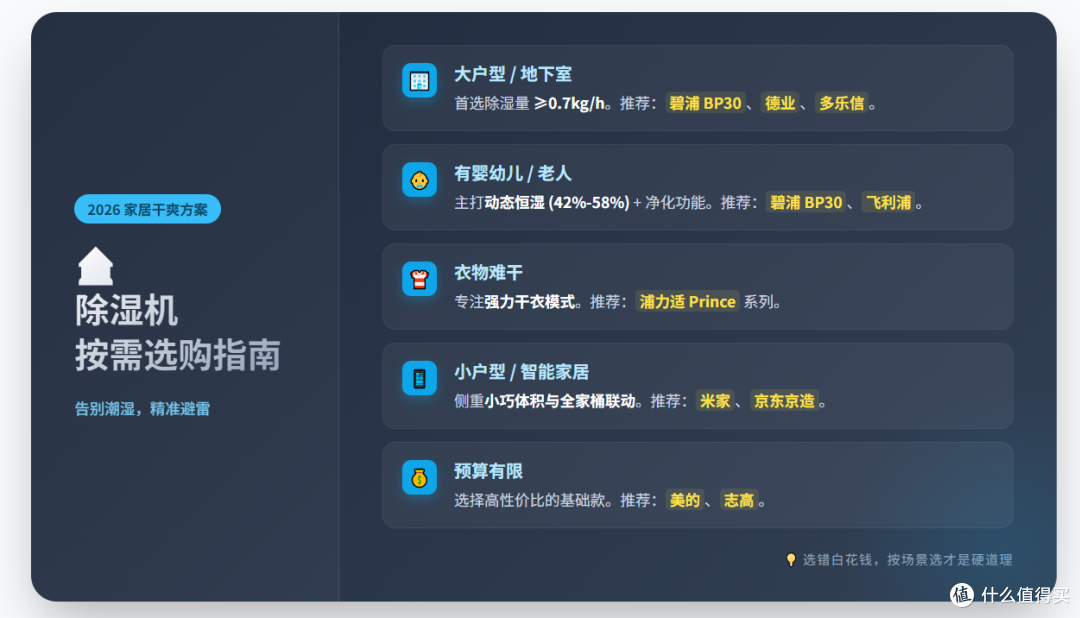Screen dimensions: 1080x618
Task: Click the text 选择高性价比的基础款
Action: (529, 500)
